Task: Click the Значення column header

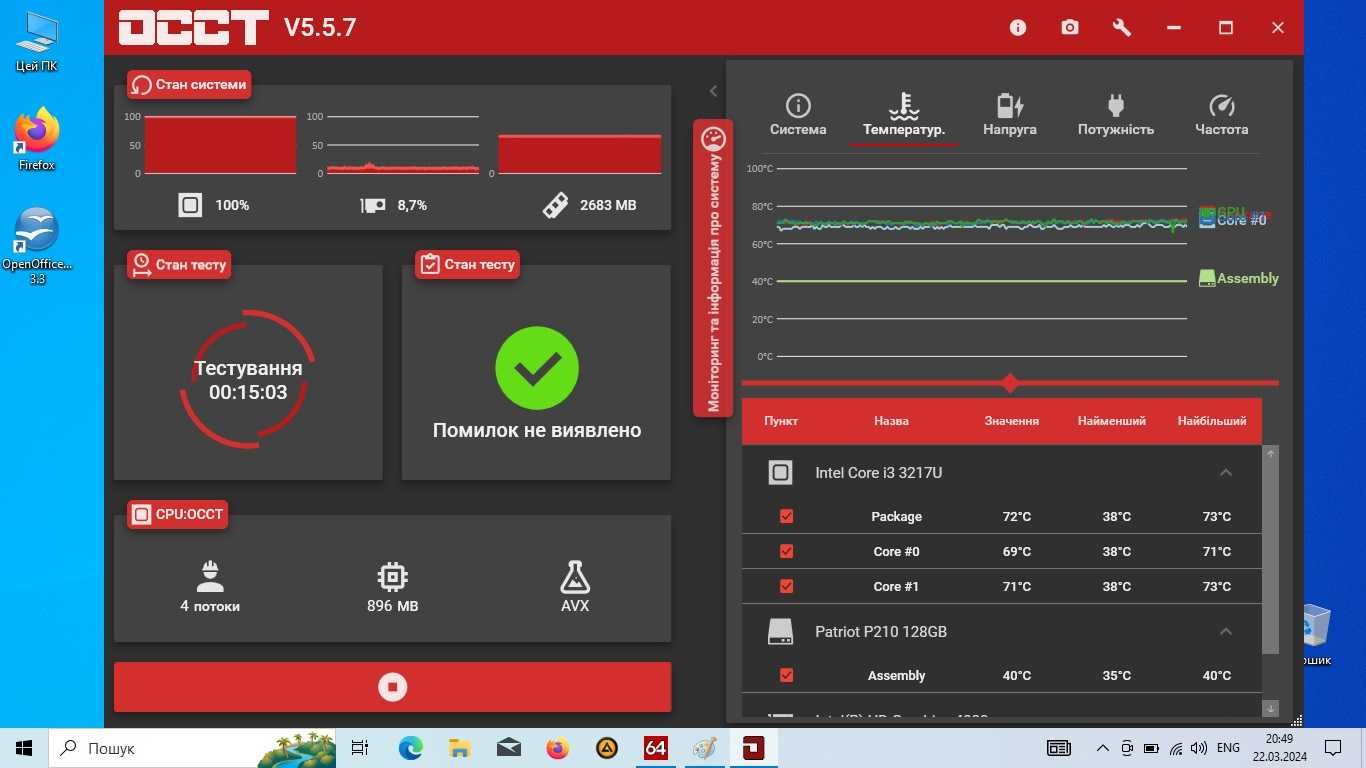Action: 1011,421
